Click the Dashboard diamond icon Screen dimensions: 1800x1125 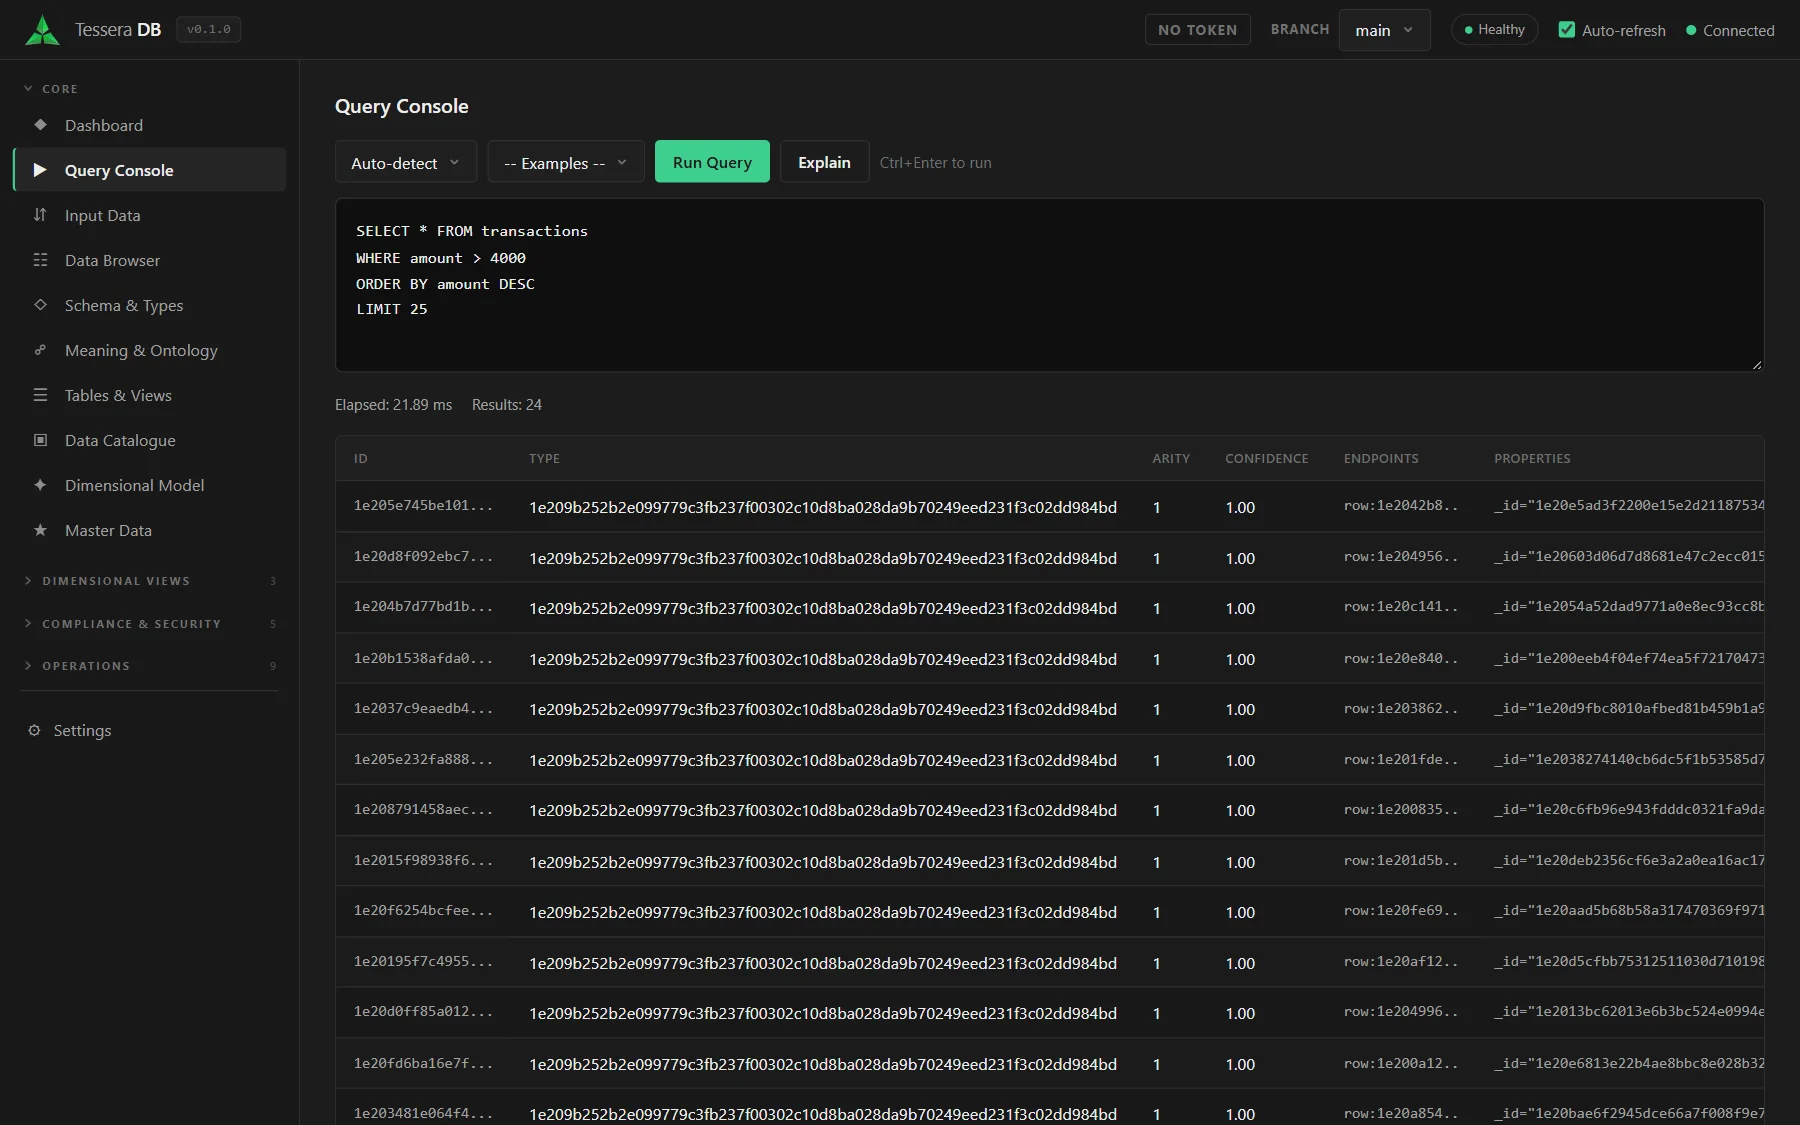click(40, 125)
